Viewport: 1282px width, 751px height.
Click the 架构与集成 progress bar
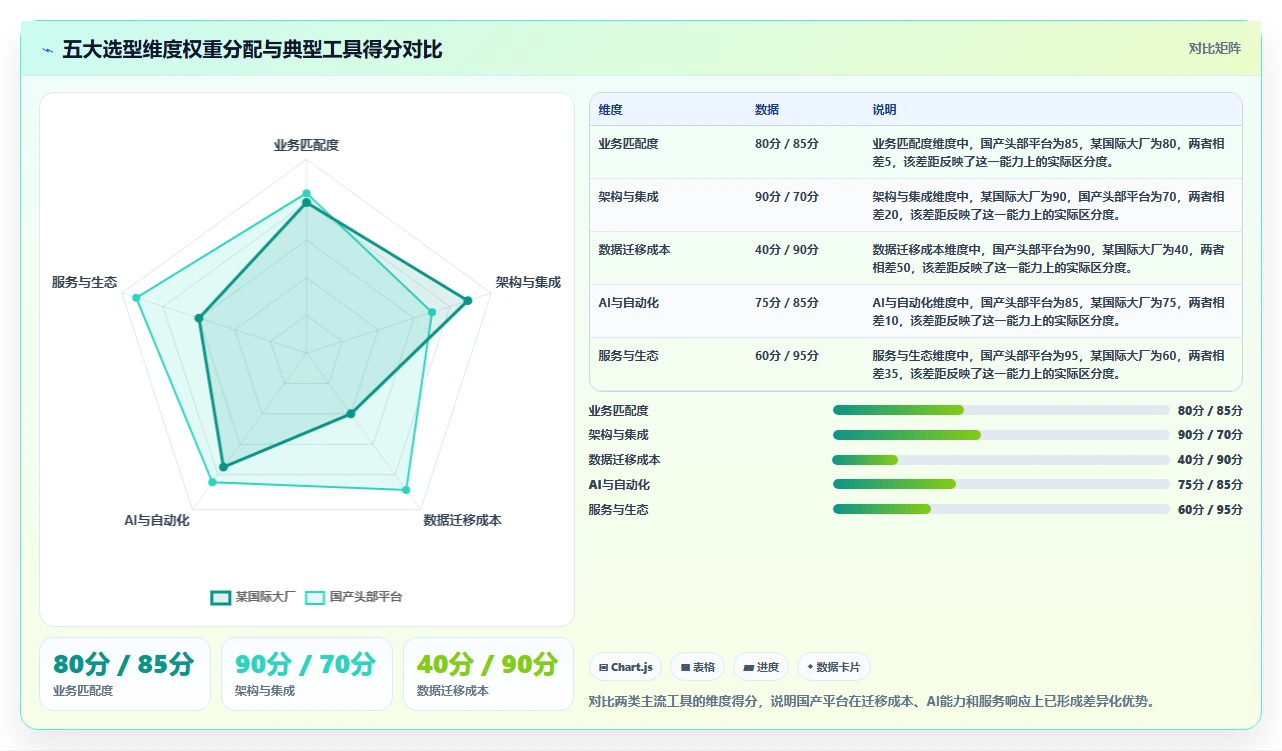pos(1001,435)
